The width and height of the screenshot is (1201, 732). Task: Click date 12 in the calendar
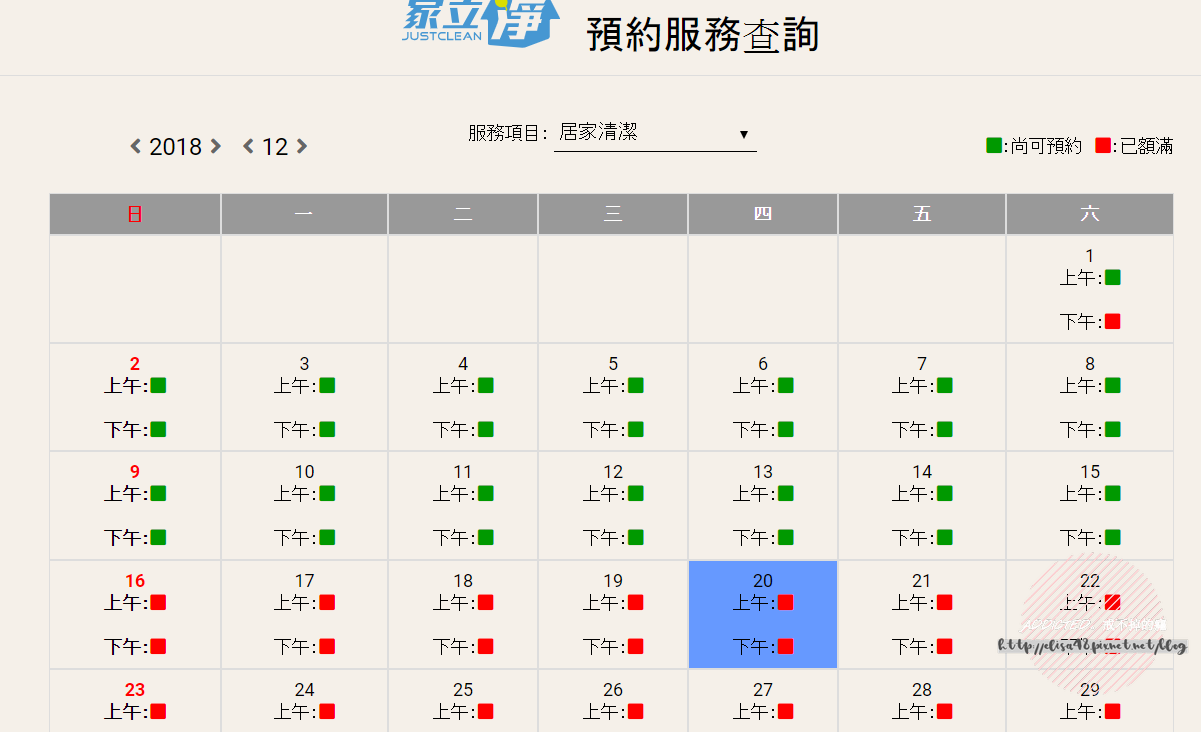point(613,472)
